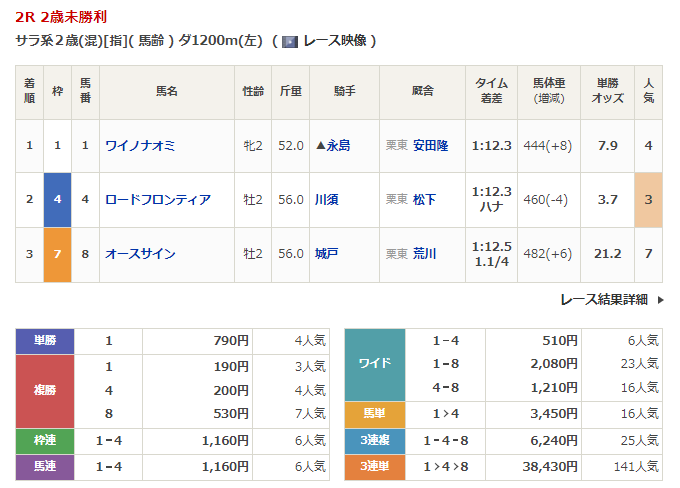680x488 pixels.
Task: Click the arrow icon after レース結果詳細
Action: [657, 299]
